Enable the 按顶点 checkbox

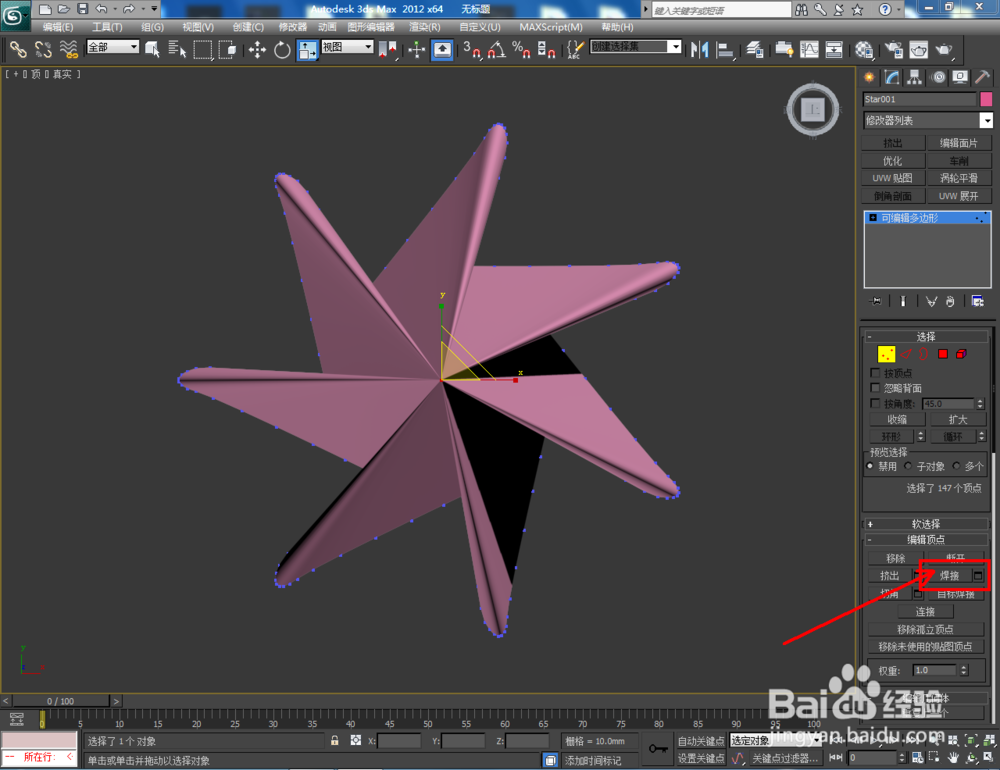click(875, 373)
